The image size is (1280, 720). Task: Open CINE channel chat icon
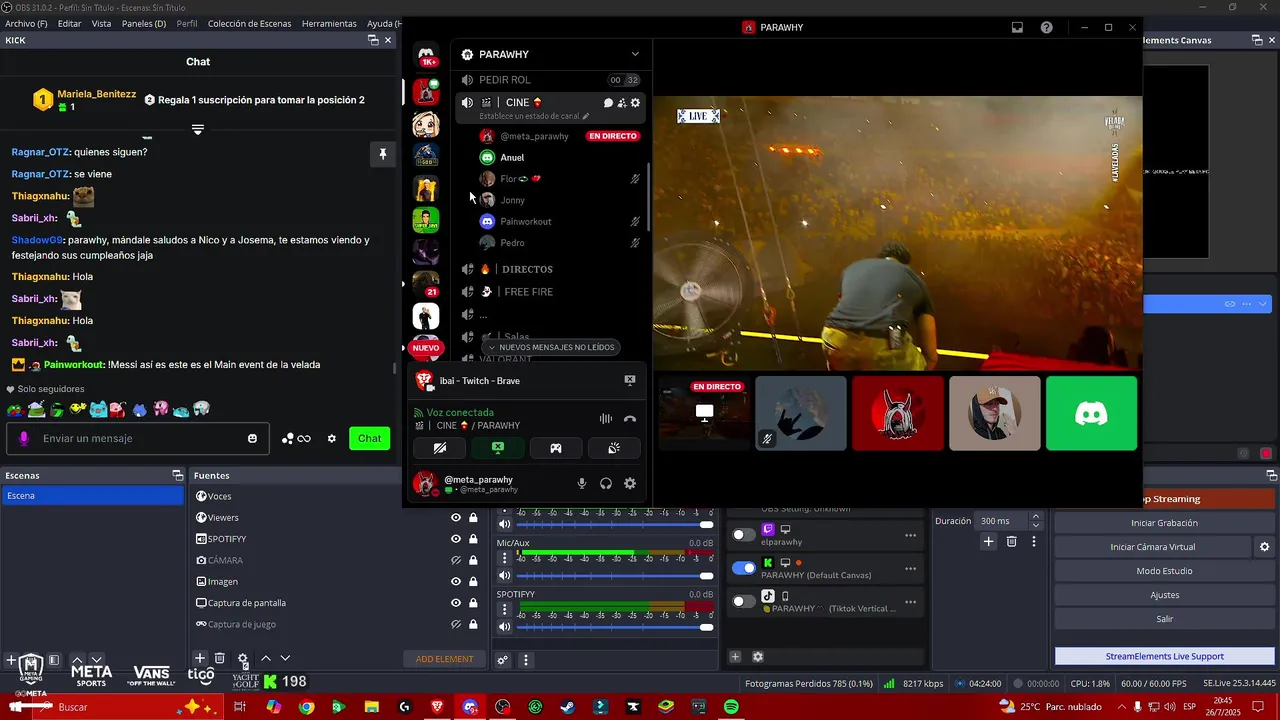point(608,103)
